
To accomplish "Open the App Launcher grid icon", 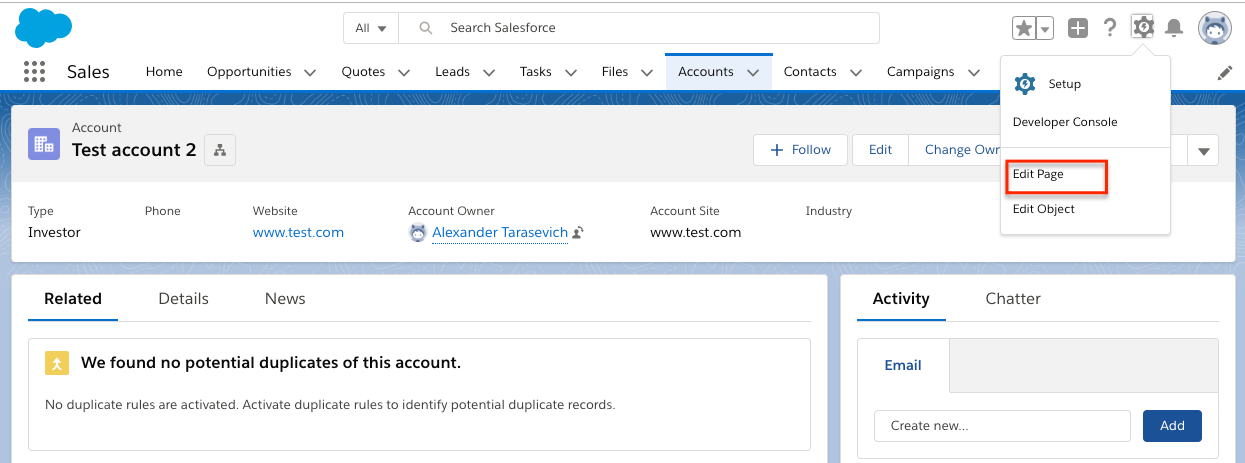I will (34, 72).
